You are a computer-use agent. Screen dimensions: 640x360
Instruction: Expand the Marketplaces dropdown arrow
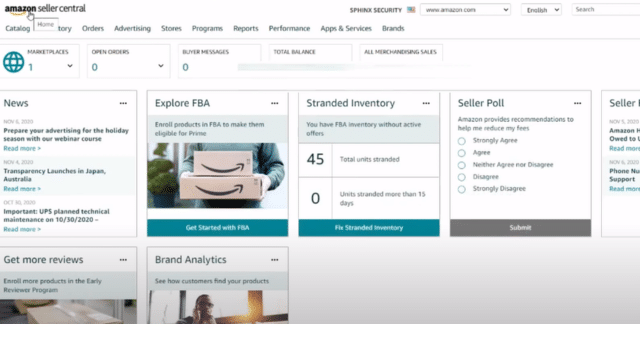70,66
